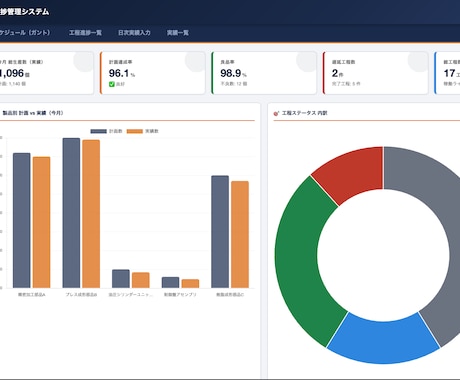The image size is (460, 380).
Task: Open the スケジュール（ガント） tab
Action: click(x=25, y=33)
